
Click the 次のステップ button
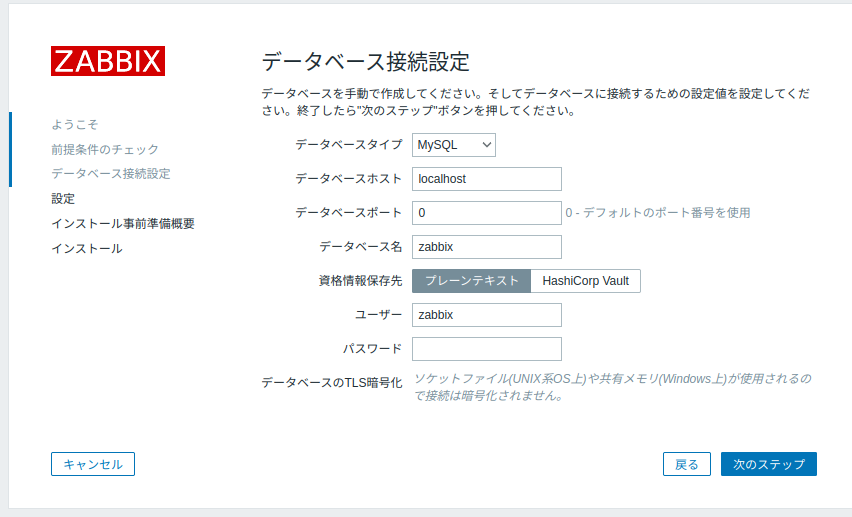(x=769, y=464)
